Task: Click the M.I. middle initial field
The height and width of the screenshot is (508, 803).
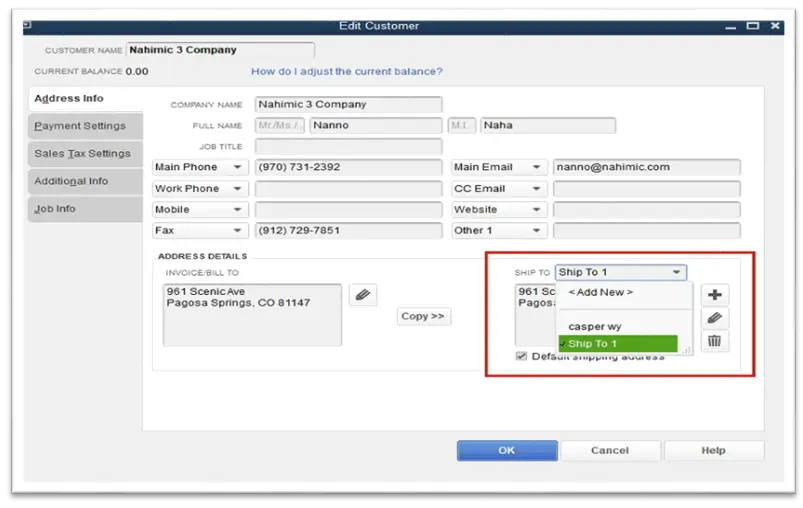Action: click(461, 125)
